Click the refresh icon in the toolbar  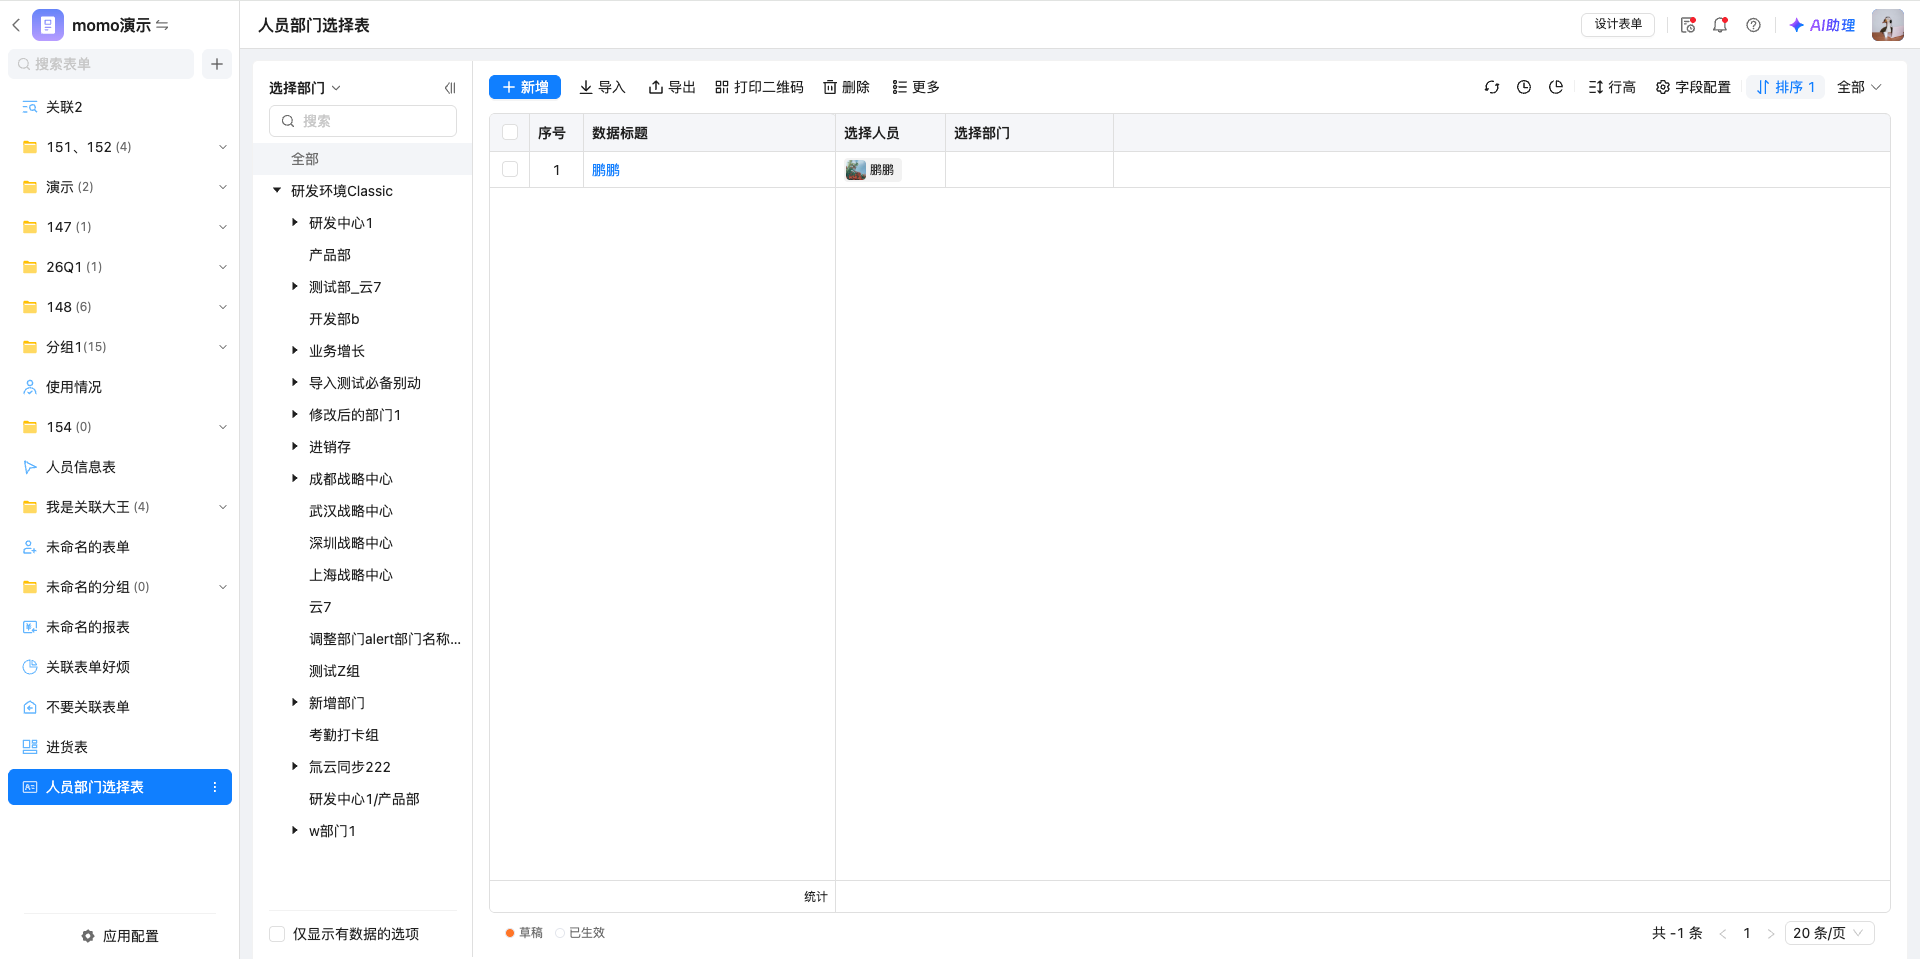click(x=1492, y=87)
